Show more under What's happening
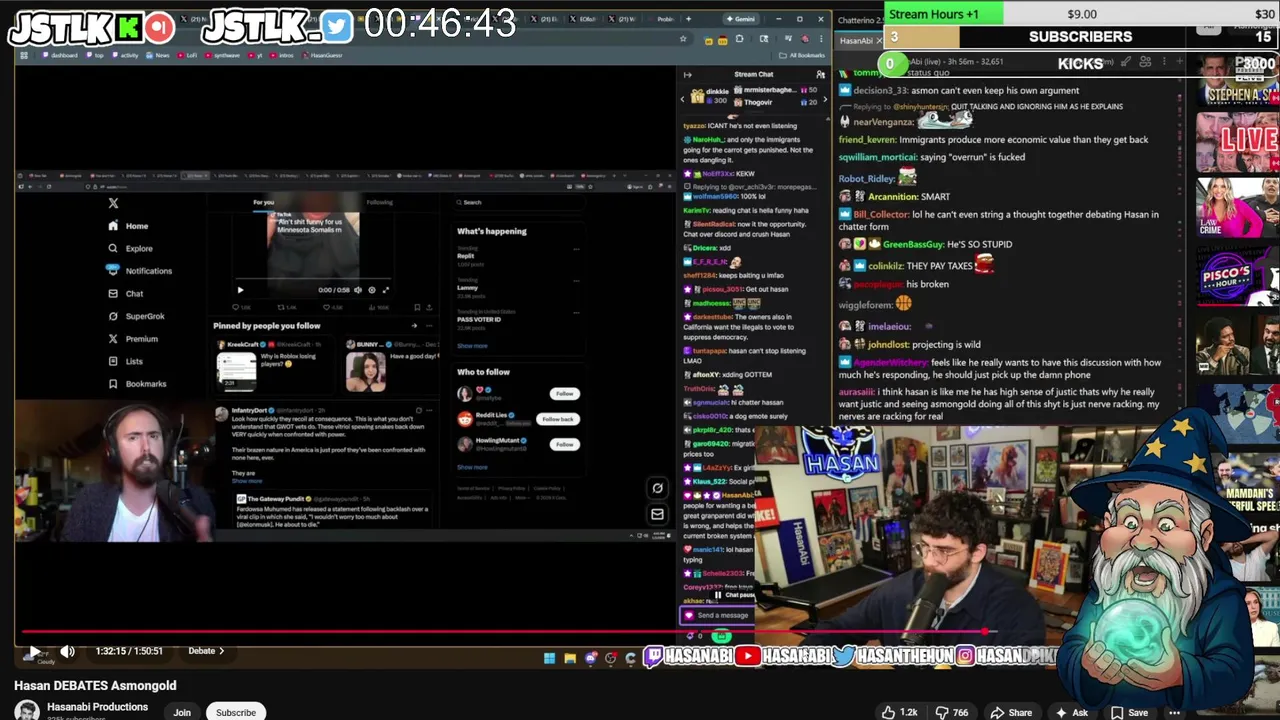This screenshot has height=720, width=1280. click(472, 346)
